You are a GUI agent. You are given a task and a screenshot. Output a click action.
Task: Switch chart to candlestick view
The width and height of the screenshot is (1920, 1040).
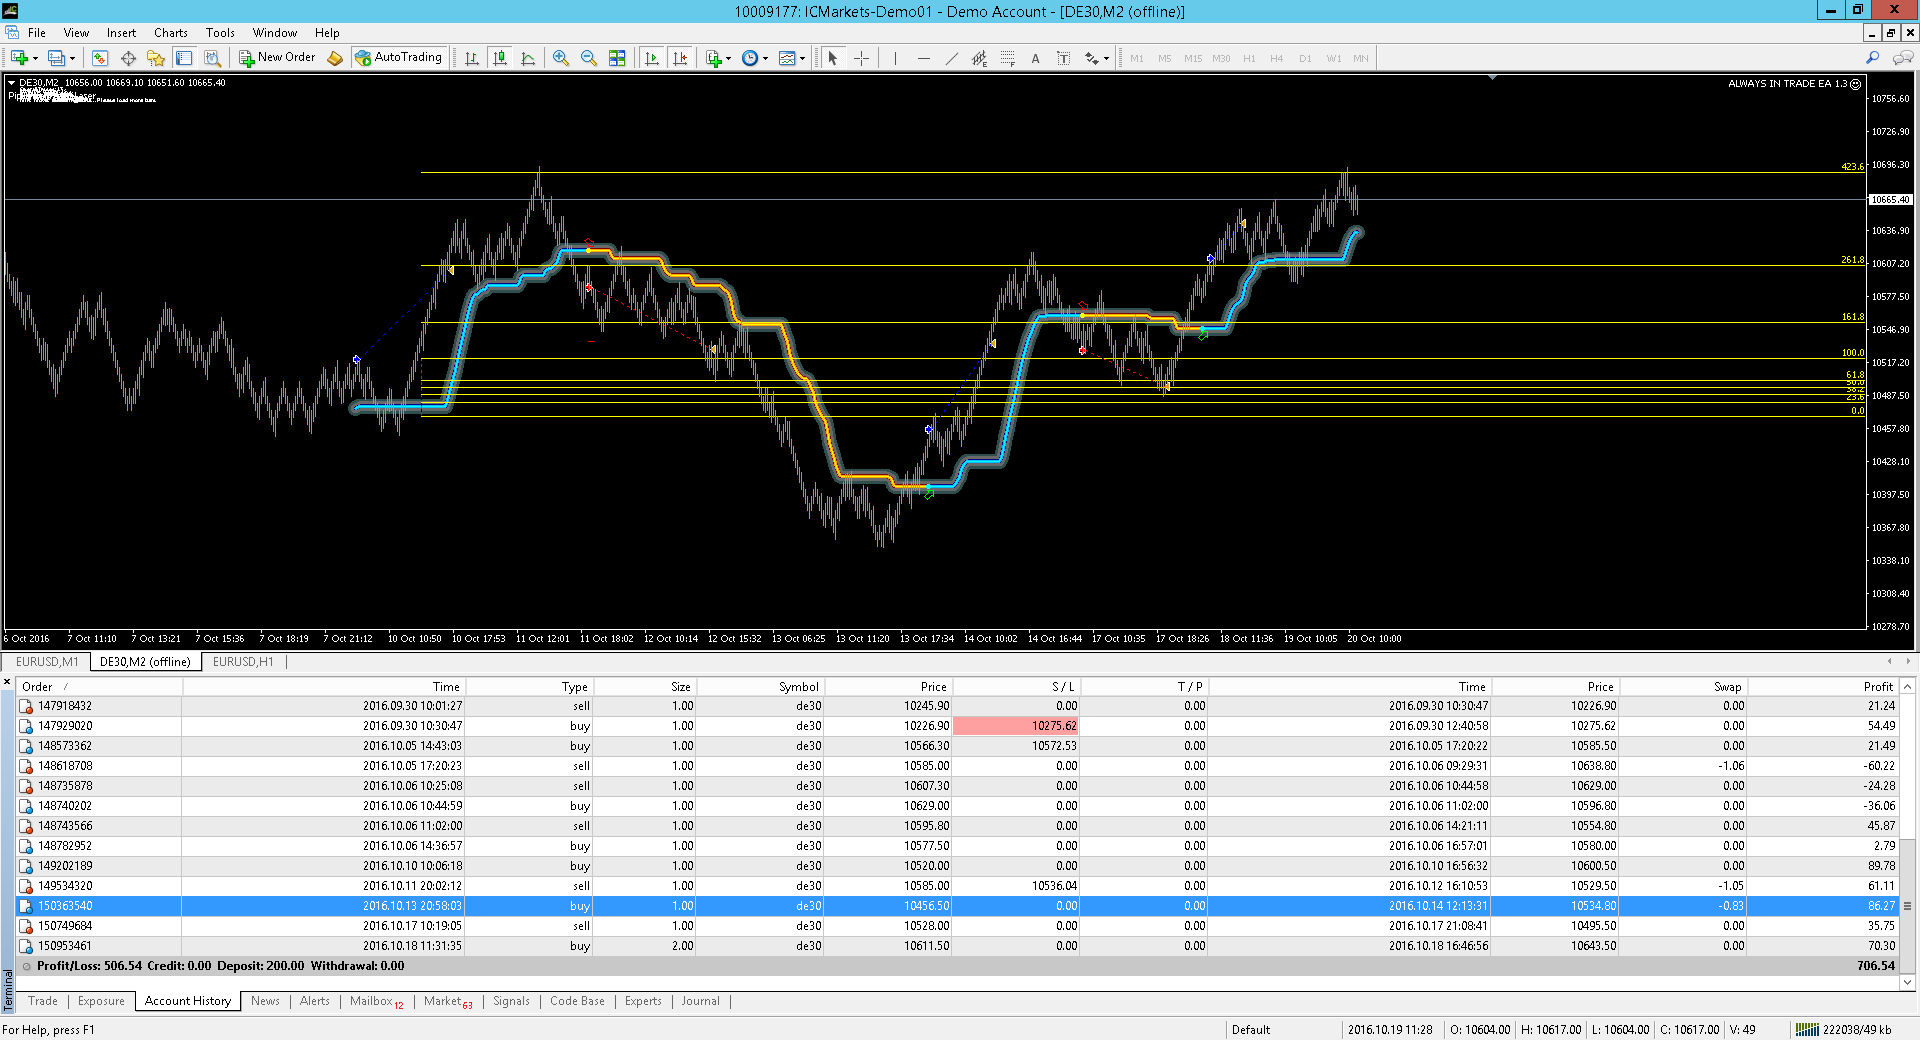pos(500,58)
